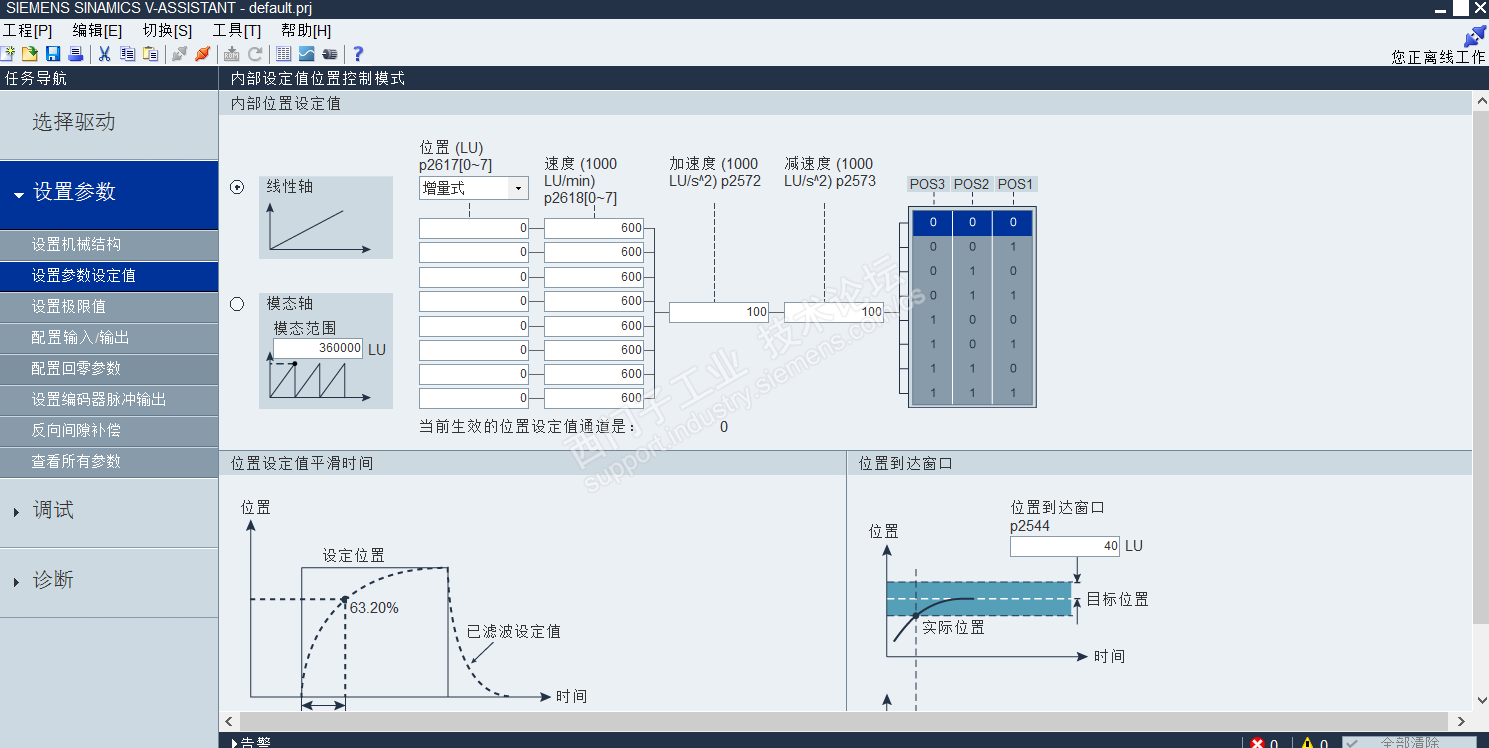Image resolution: width=1489 pixels, height=748 pixels.
Task: Select the 0 0 1 row in POS table
Action: pyautogui.click(x=972, y=247)
